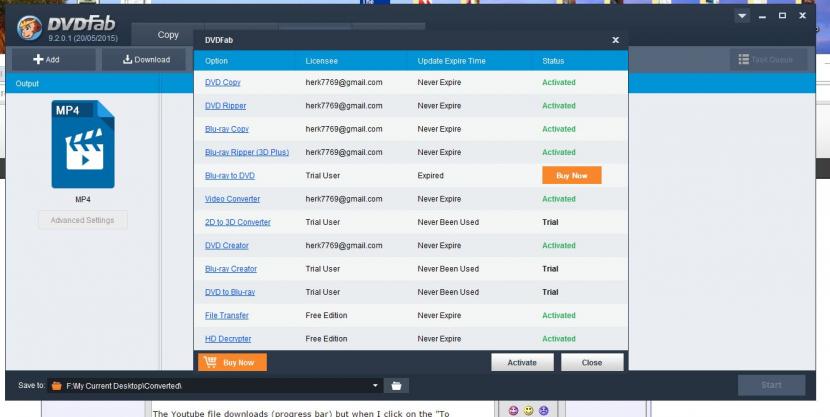
Task: Open the DVD Ripper link
Action: pyautogui.click(x=225, y=106)
